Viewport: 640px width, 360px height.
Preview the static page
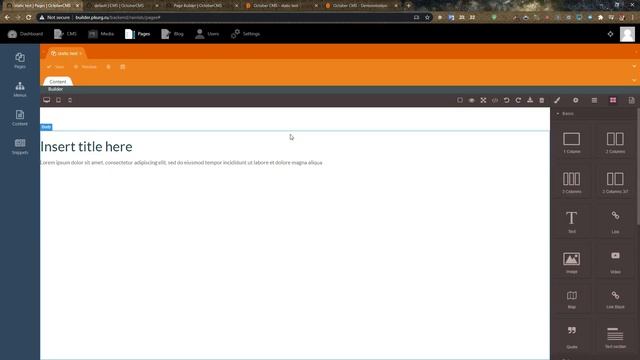(x=85, y=67)
